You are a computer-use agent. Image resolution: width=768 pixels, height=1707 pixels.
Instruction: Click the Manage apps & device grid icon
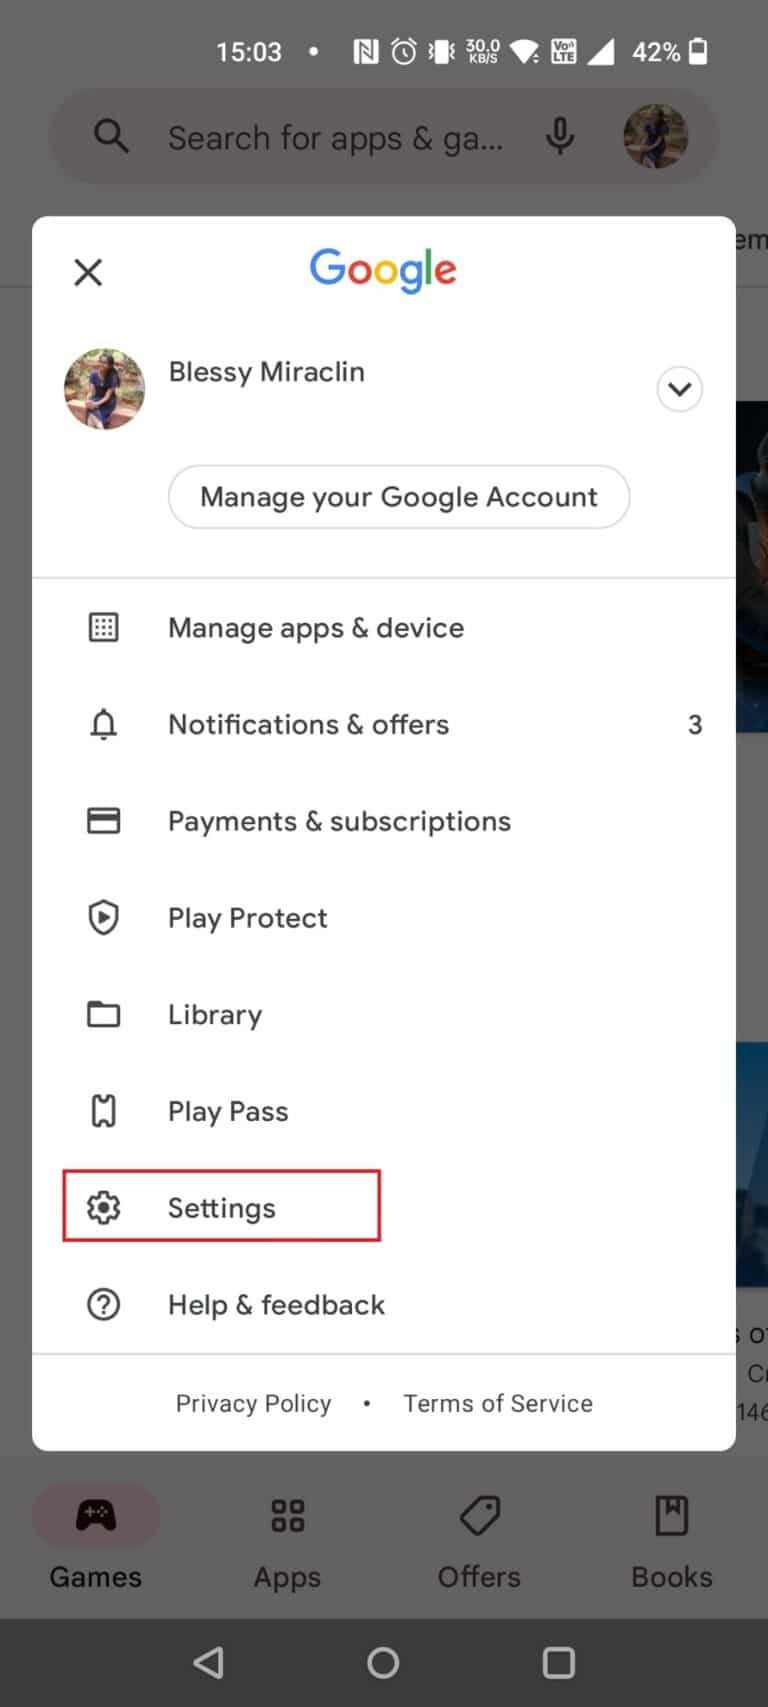[x=103, y=627]
